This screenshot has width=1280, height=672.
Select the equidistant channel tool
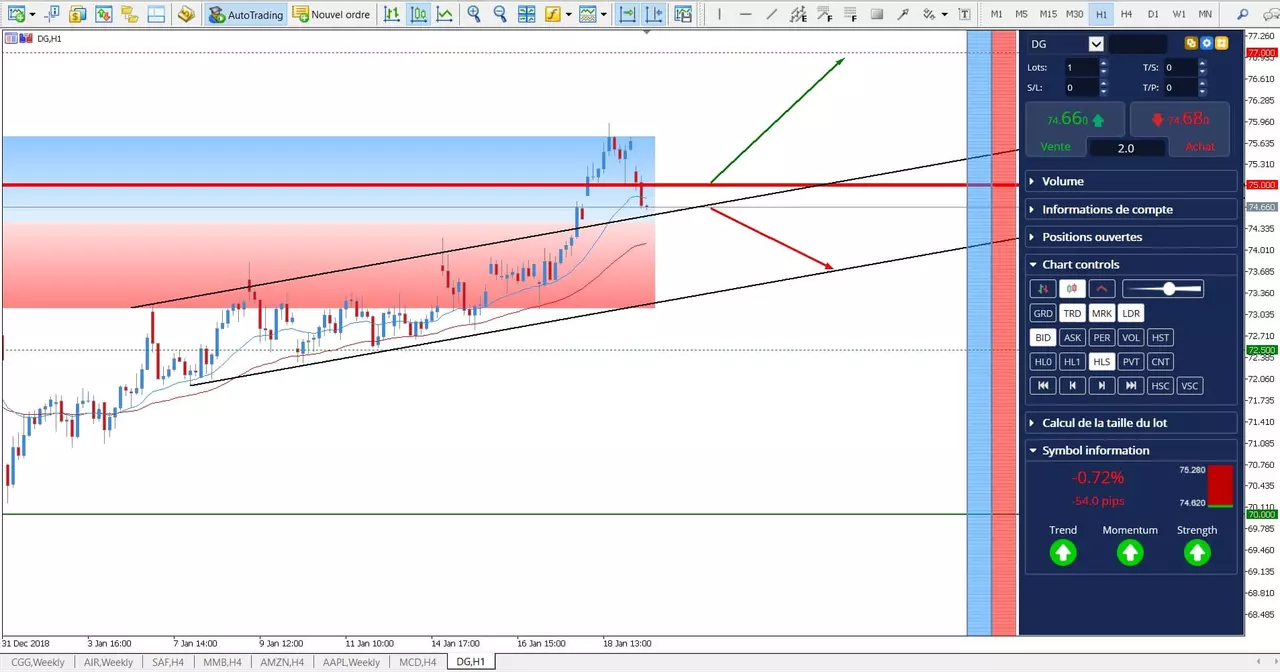coord(797,14)
